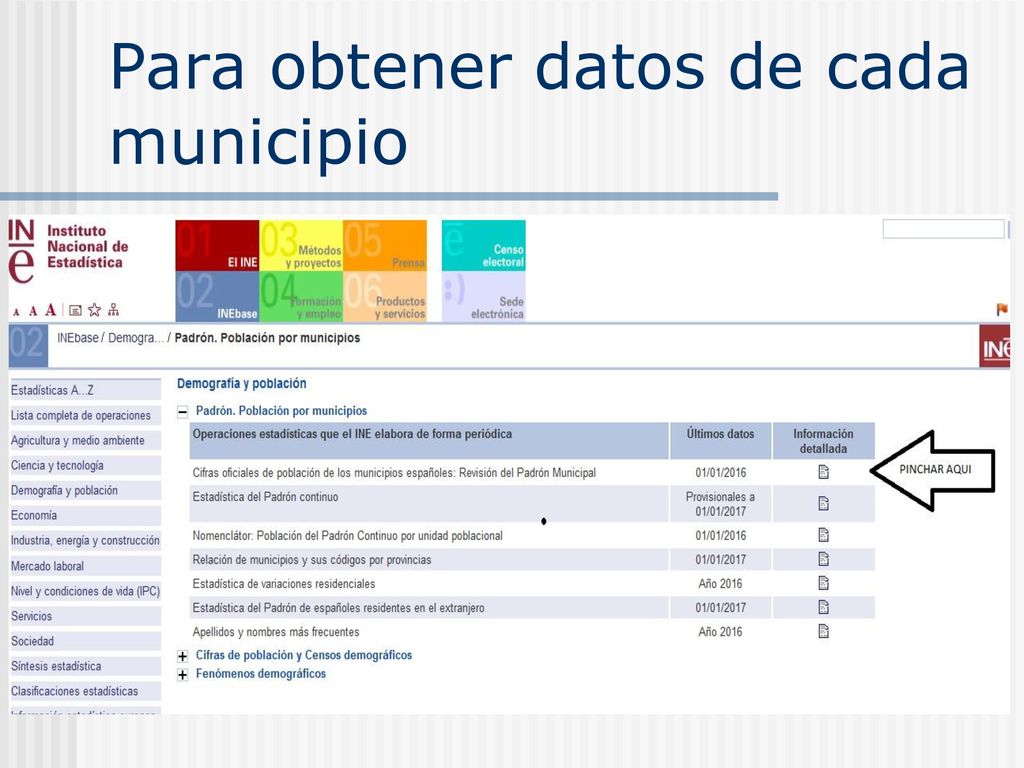Screen dimensions: 1024x768
Task: Open Clasificaciones estadísticas in sidebar
Action: [x=85, y=691]
